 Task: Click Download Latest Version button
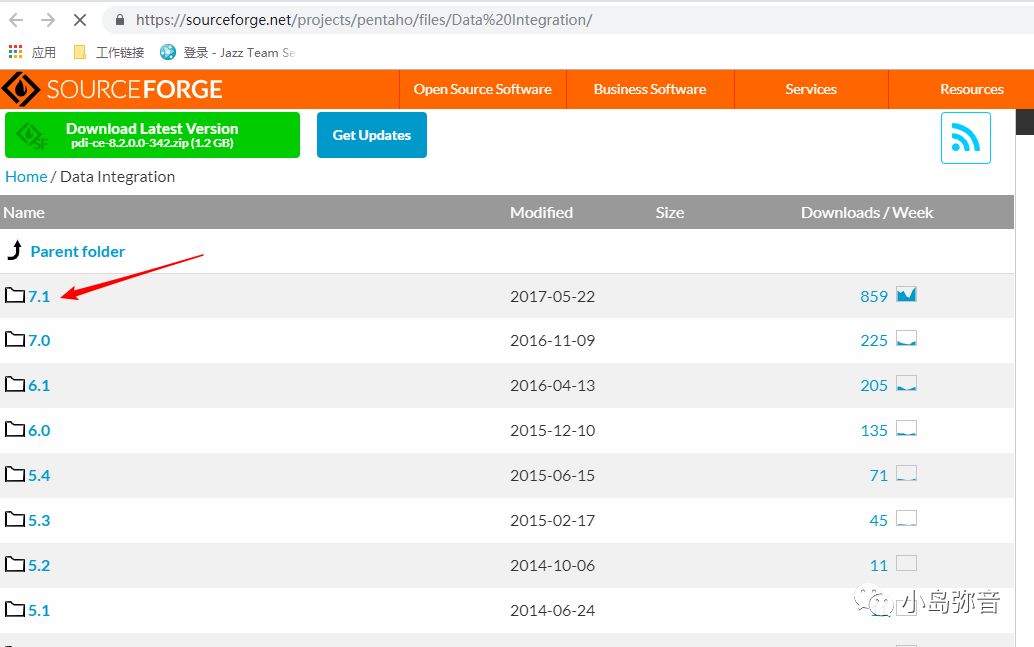(152, 135)
